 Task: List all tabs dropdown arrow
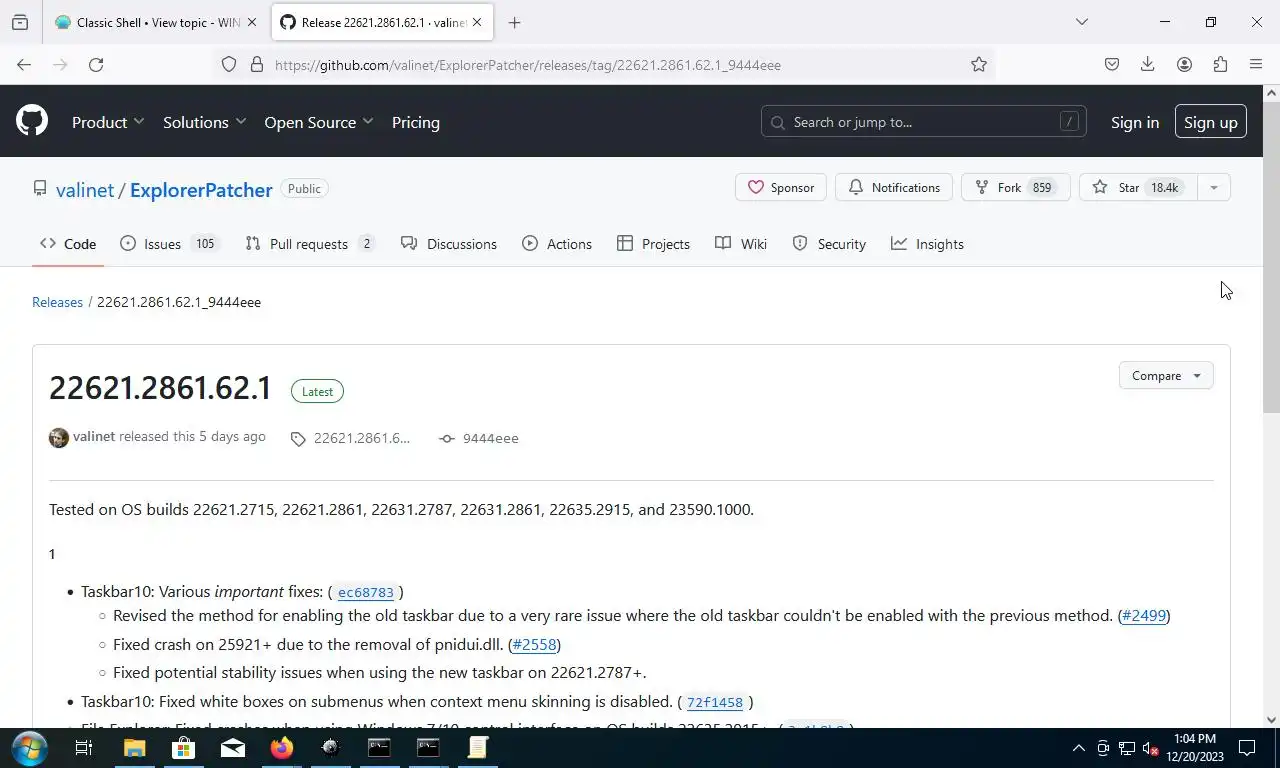pos(1081,22)
